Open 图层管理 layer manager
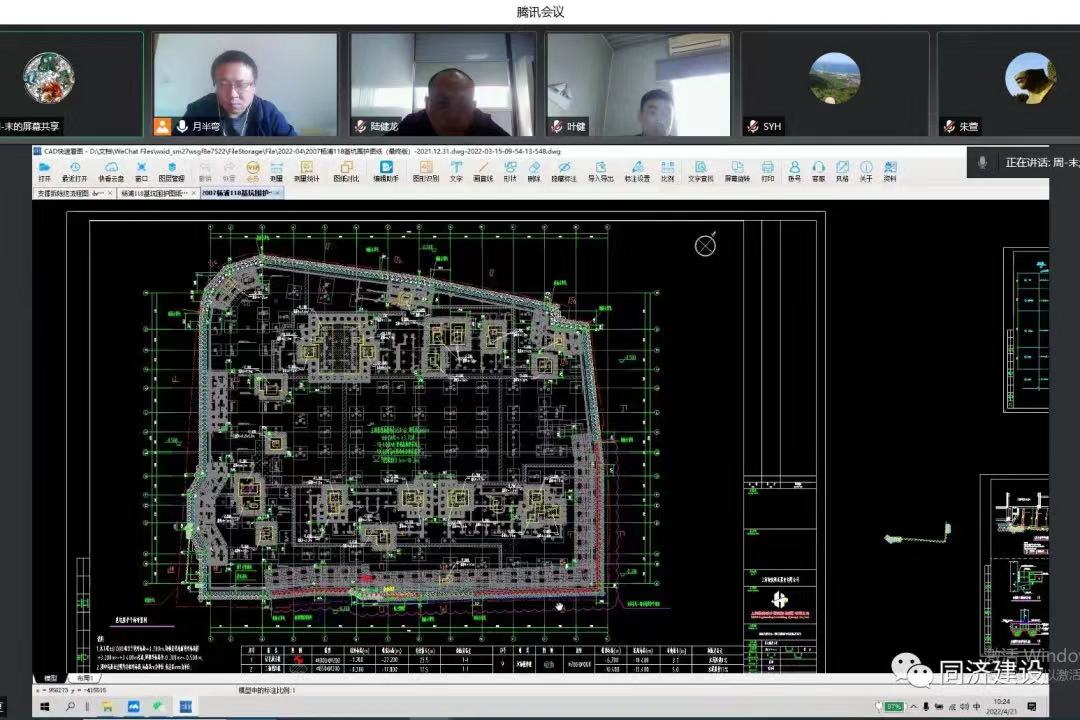Image resolution: width=1080 pixels, height=720 pixels. (171, 171)
